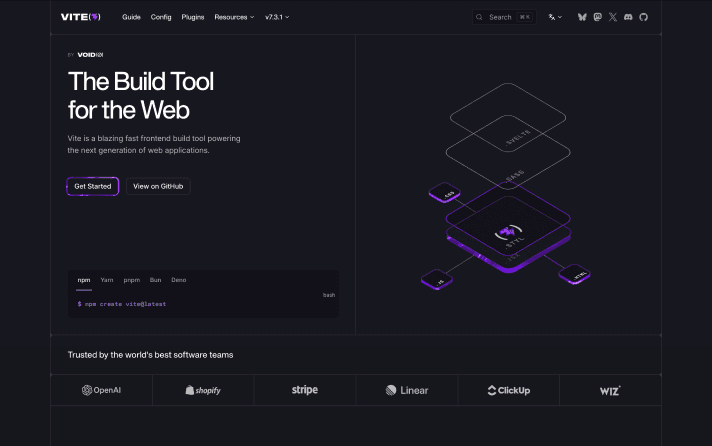
Task: Click the .JS tile in the illustration
Action: coord(437,280)
